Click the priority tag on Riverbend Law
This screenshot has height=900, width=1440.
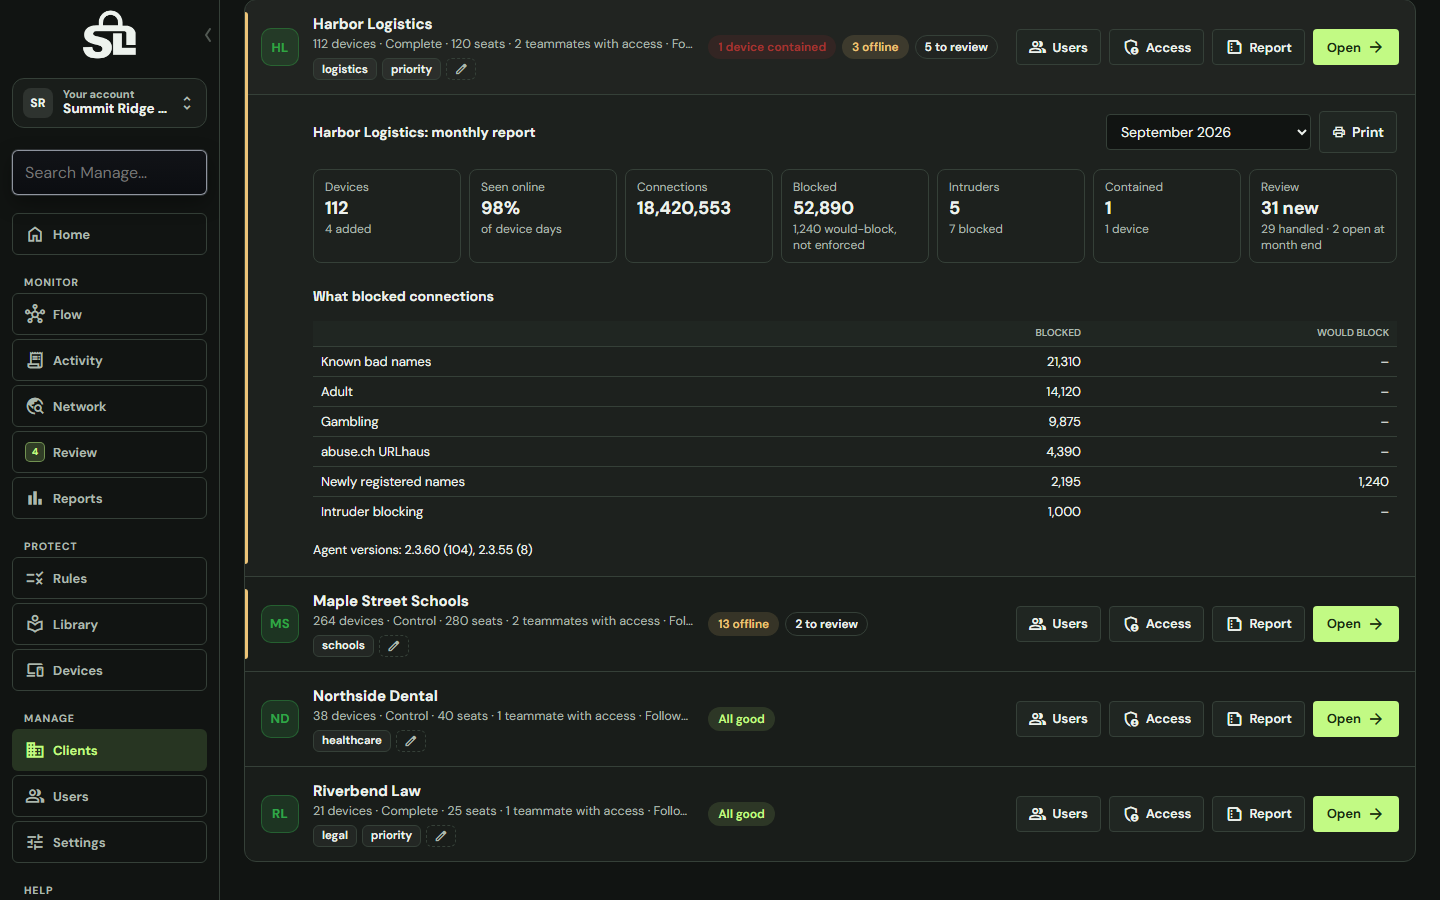coord(391,836)
